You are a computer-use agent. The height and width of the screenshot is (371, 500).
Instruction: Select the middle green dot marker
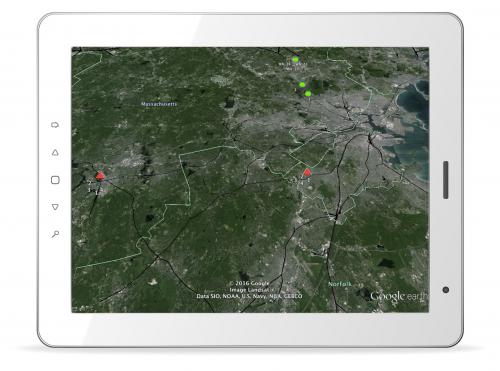click(302, 85)
